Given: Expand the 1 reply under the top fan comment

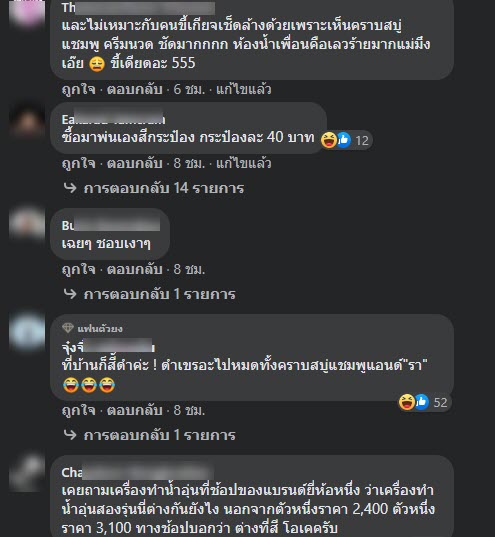Looking at the screenshot, I should click(159, 435).
